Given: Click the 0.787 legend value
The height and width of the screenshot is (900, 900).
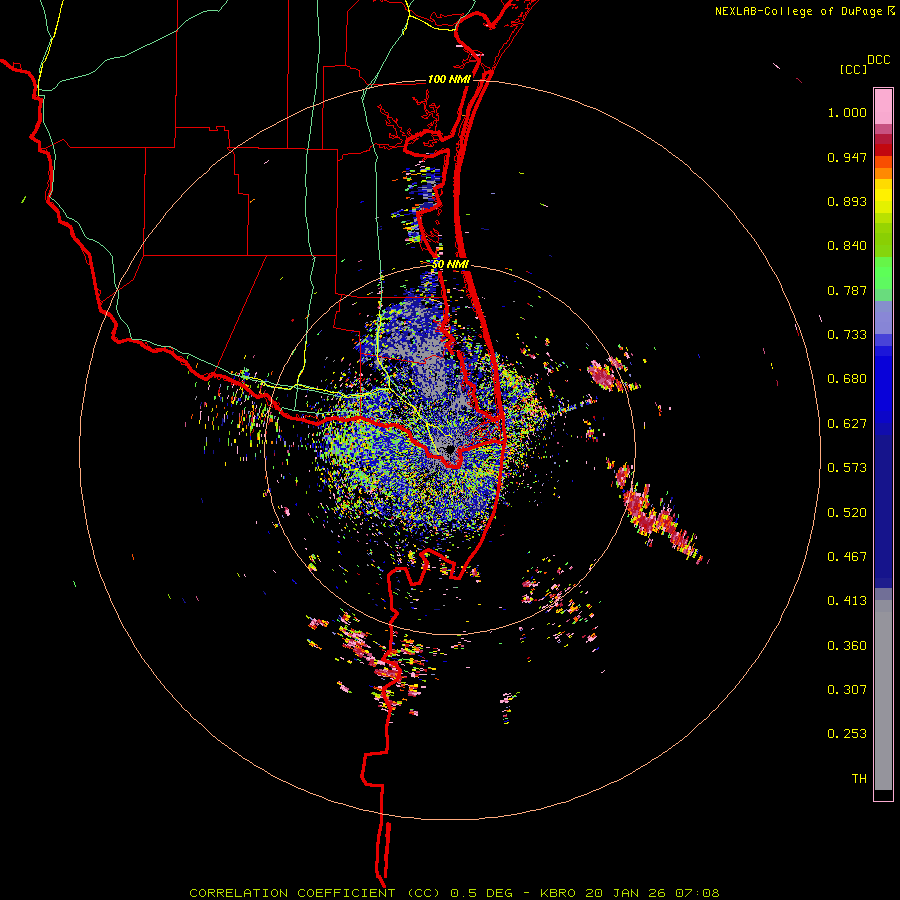Looking at the screenshot, I should [x=847, y=290].
